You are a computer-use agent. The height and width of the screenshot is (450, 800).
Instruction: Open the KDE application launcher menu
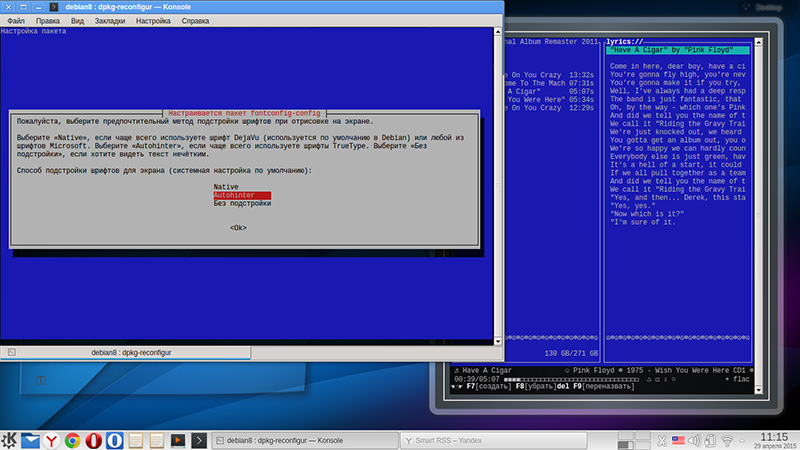9,440
